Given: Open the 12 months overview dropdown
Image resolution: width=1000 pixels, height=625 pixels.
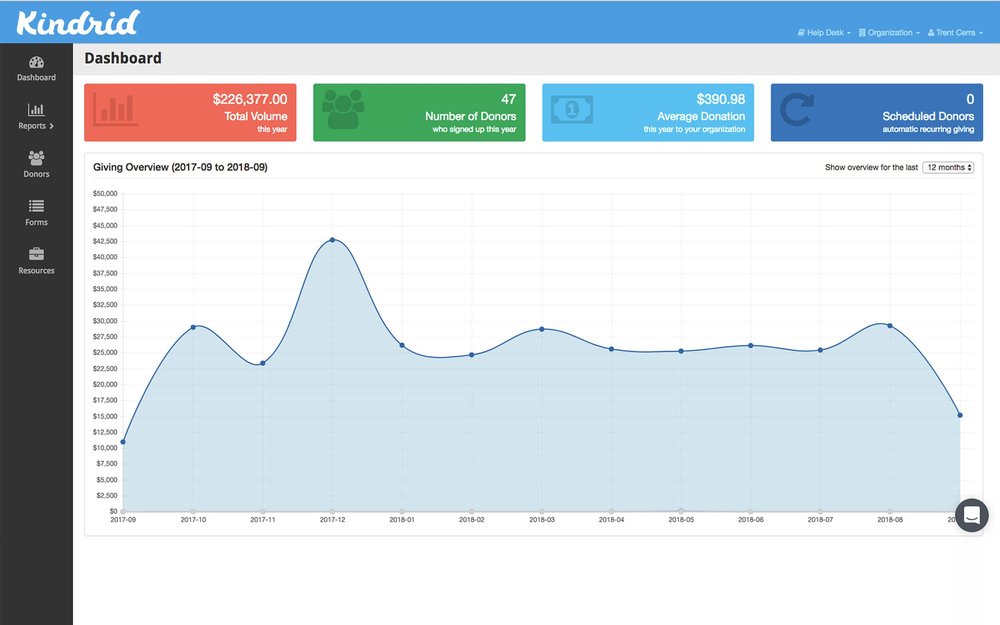Looking at the screenshot, I should (947, 167).
